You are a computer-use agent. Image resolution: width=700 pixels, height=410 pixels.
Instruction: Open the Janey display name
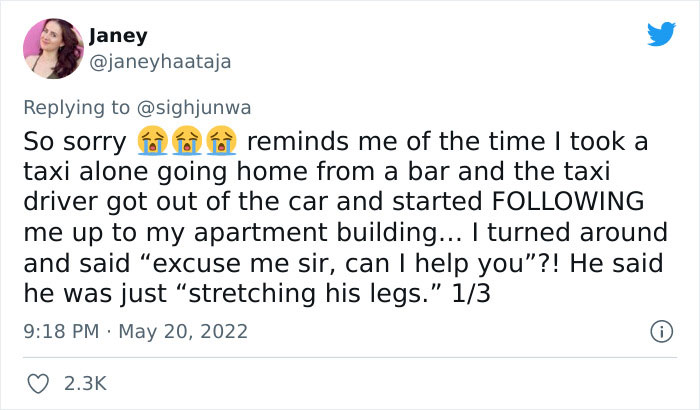coord(118,36)
